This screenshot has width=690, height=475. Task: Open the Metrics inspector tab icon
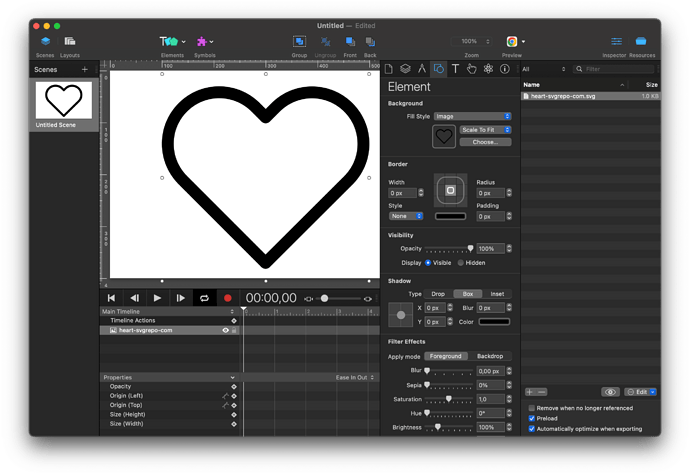[422, 69]
